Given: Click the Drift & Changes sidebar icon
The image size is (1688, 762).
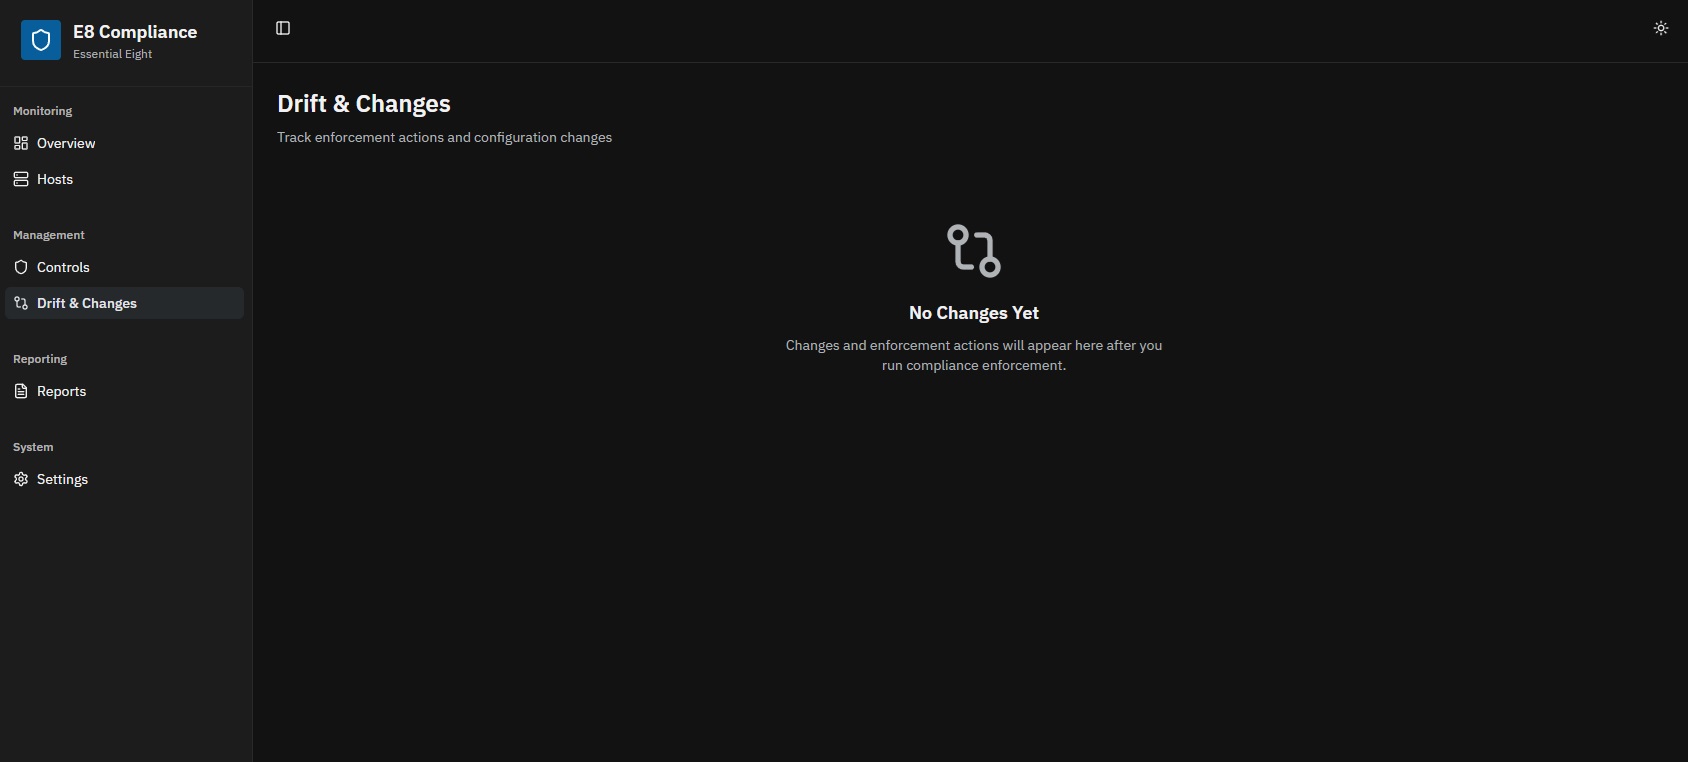Looking at the screenshot, I should 21,303.
